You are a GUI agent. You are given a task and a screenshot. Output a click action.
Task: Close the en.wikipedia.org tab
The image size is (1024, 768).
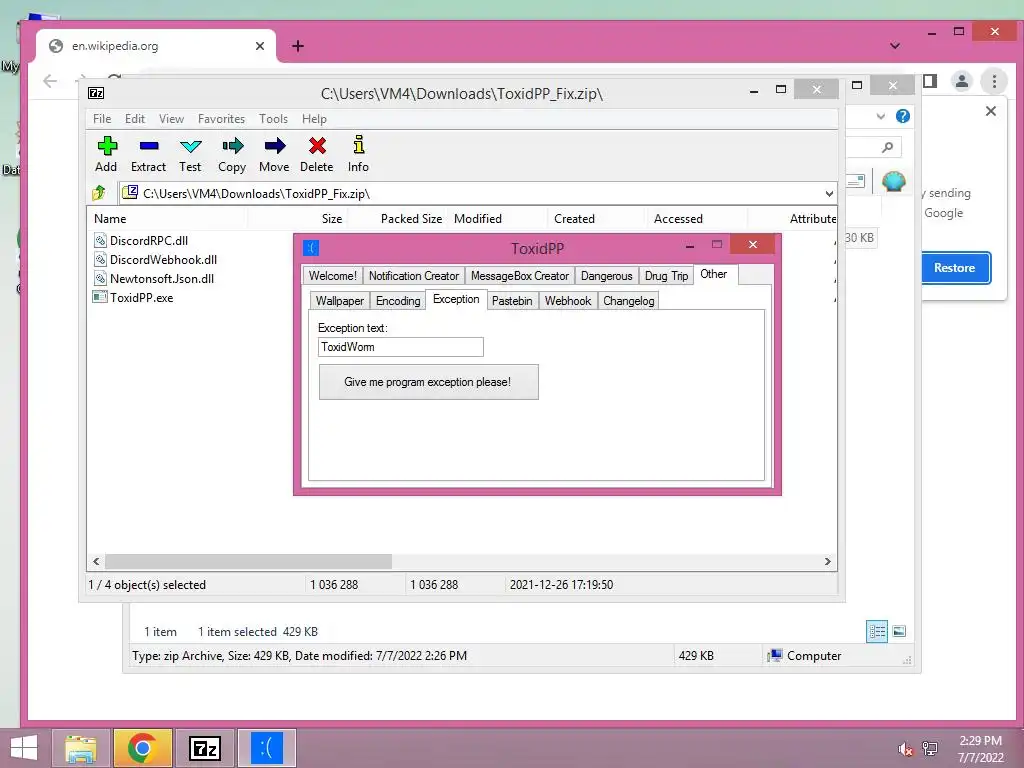pyautogui.click(x=260, y=46)
